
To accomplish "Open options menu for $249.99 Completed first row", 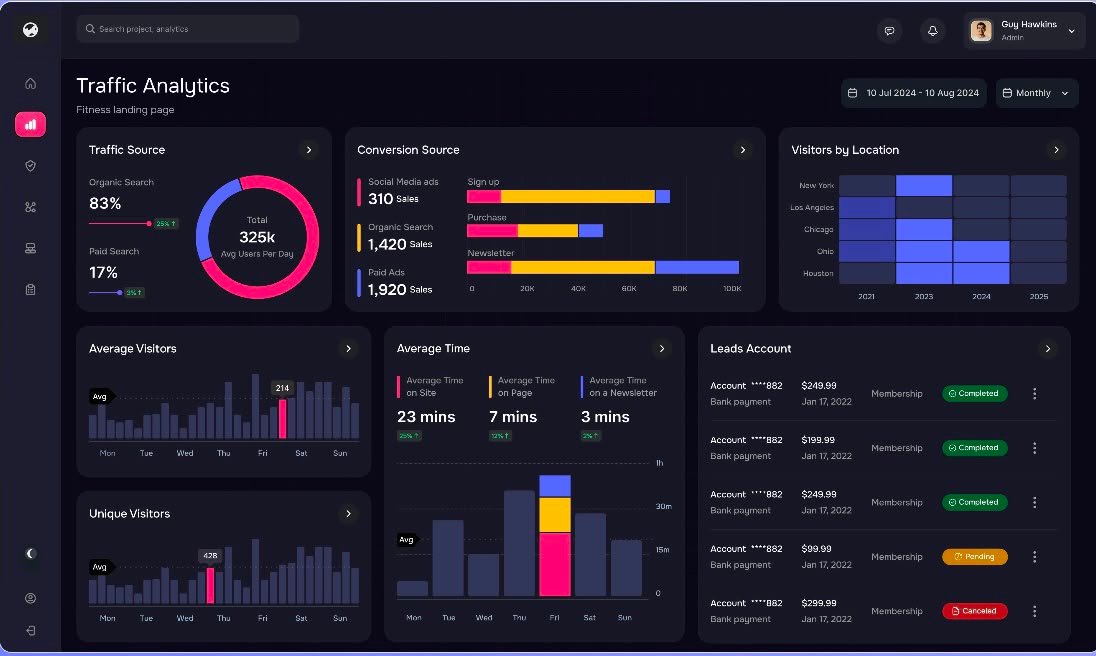I will click(1034, 393).
